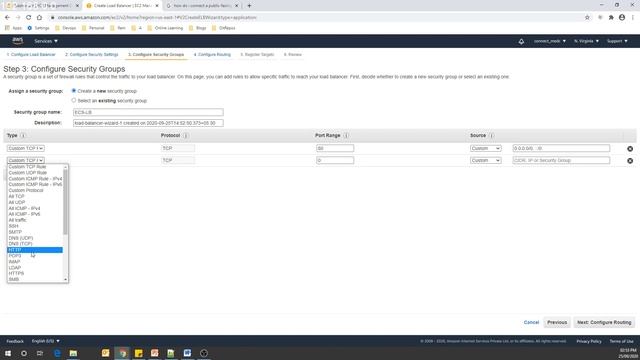Delete the first rule with its X icon
640x360 pixels.
coord(630,149)
